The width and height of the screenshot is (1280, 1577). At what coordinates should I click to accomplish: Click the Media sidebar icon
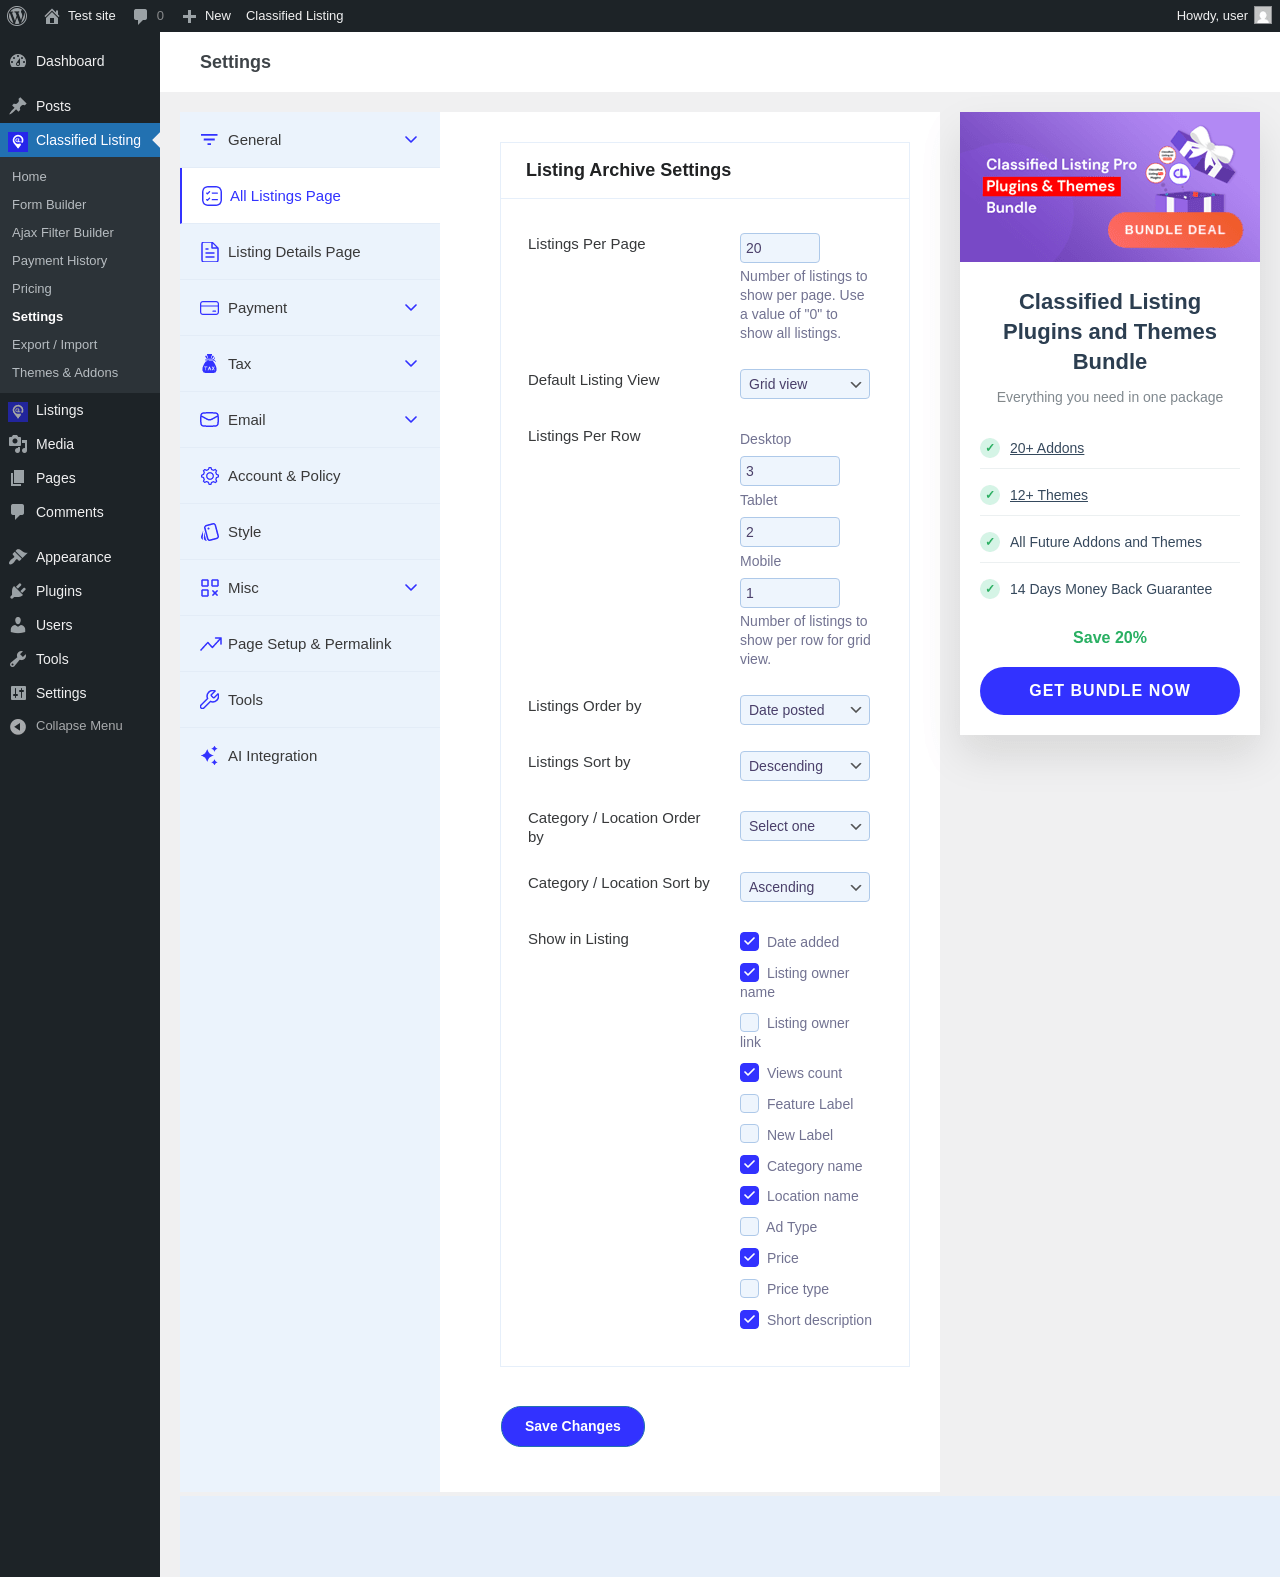18,444
